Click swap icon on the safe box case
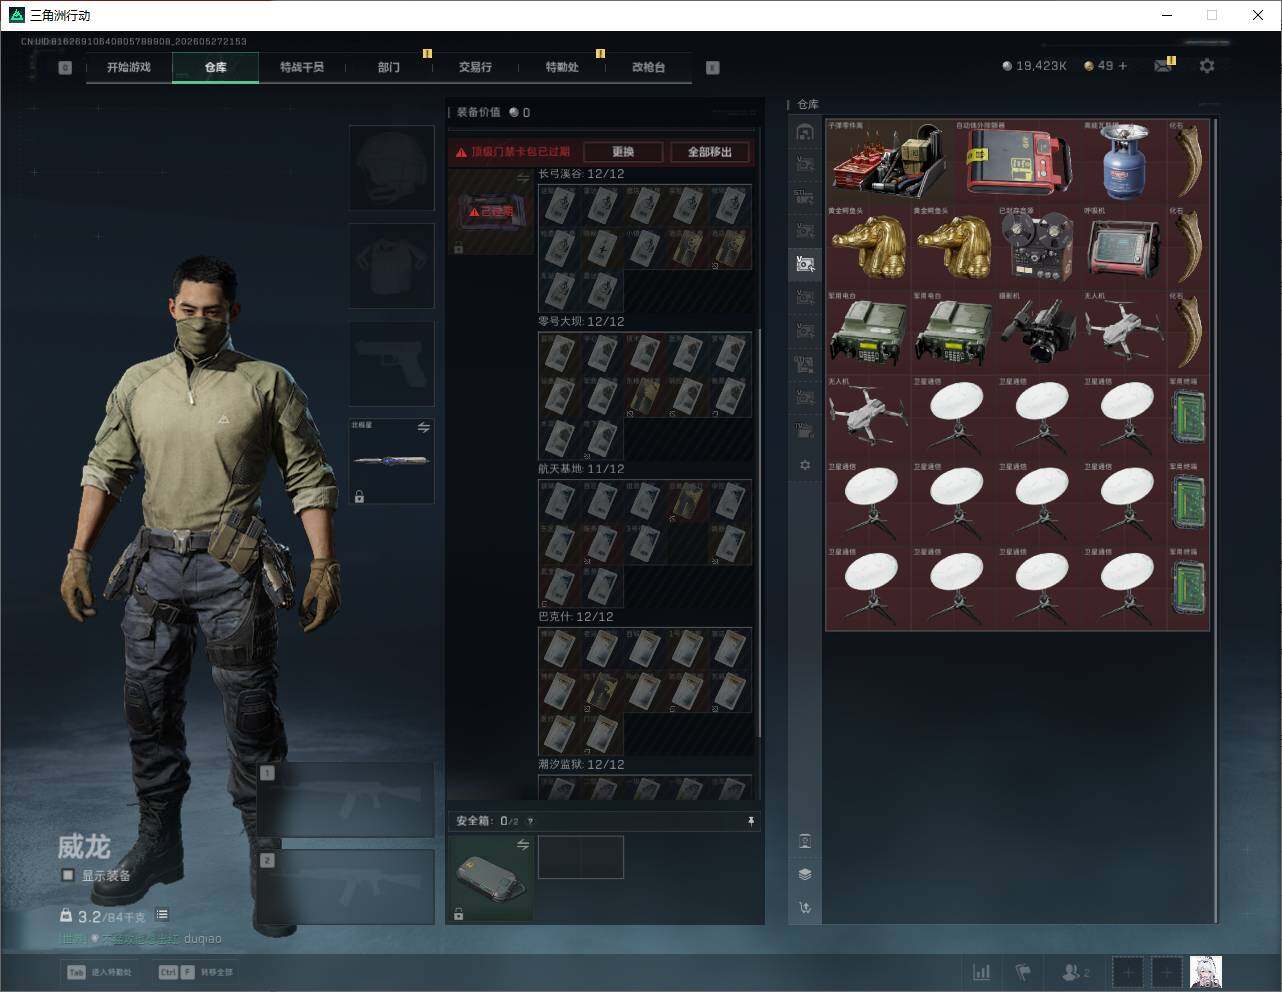 pos(522,845)
